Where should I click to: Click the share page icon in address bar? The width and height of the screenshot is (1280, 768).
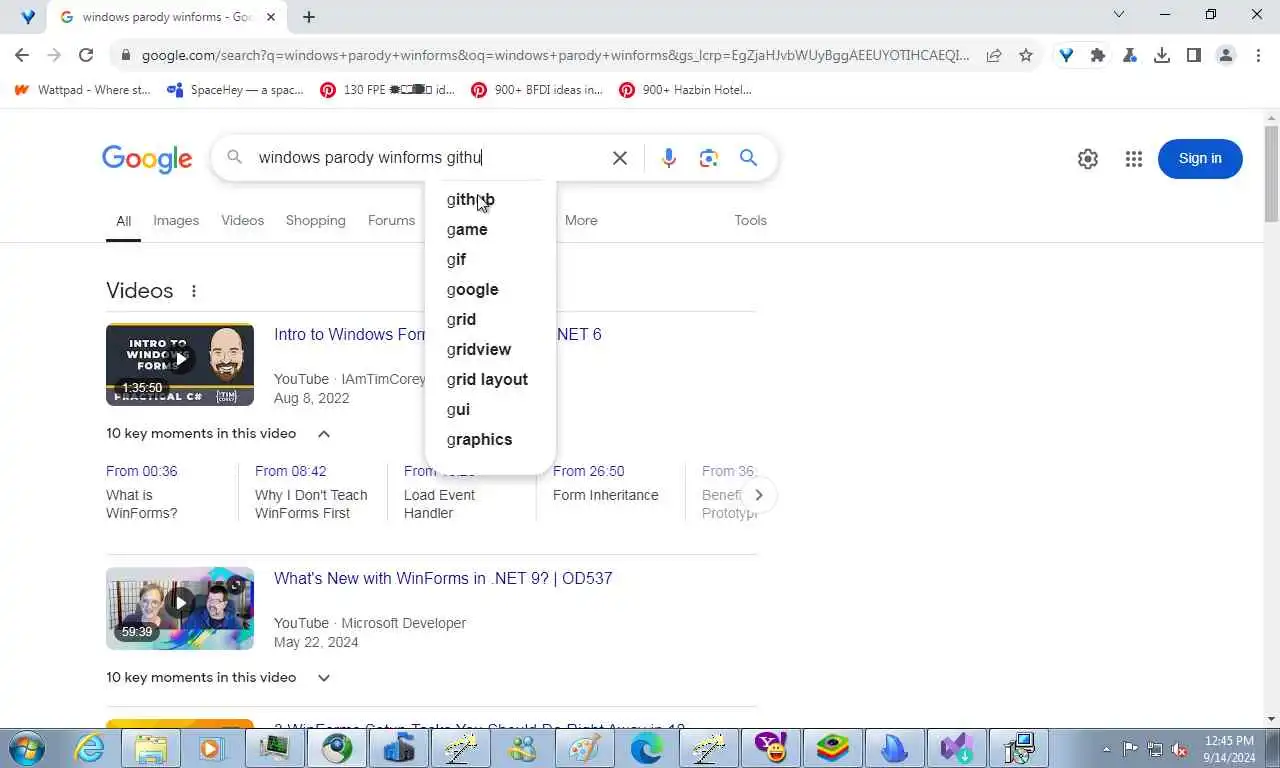994,55
